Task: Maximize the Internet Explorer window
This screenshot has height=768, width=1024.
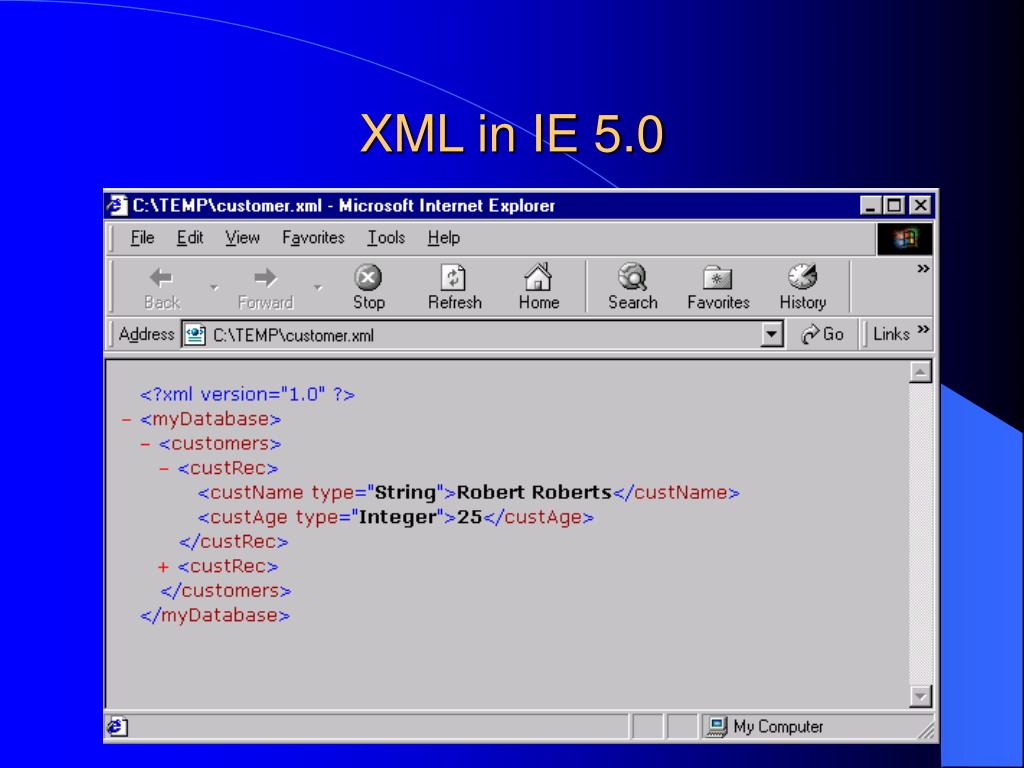Action: tap(894, 206)
